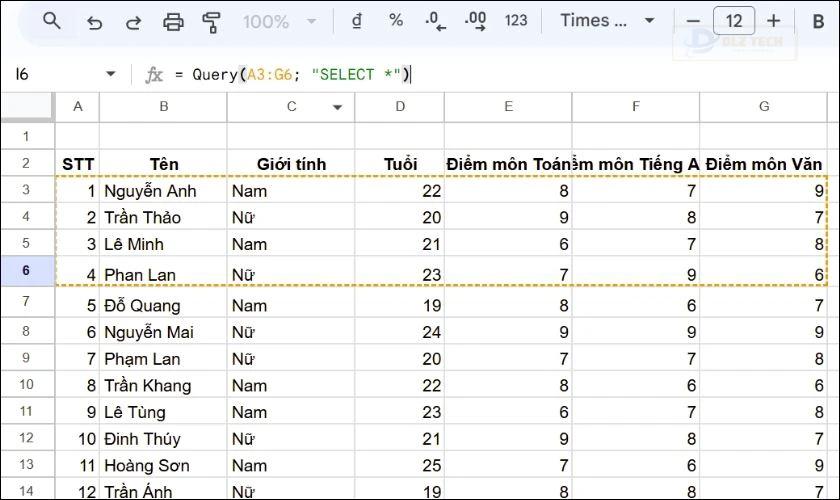Redo the last undone action
The height and width of the screenshot is (500, 840).
click(x=133, y=23)
